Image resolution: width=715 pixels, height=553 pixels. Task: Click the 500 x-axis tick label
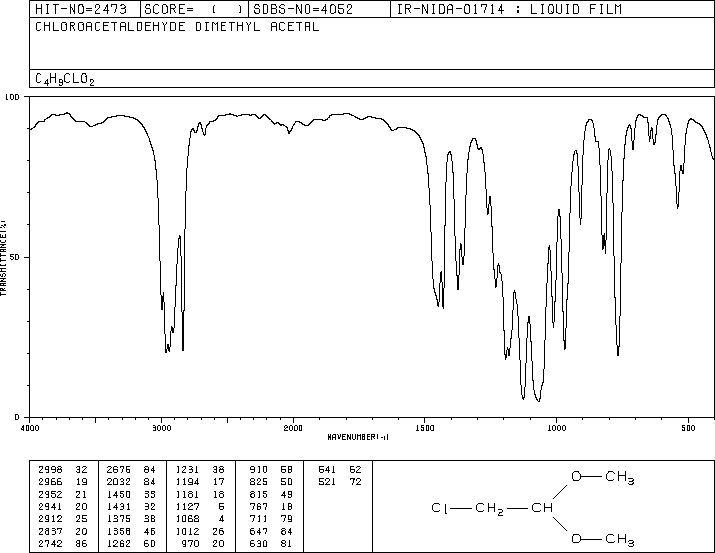688,428
